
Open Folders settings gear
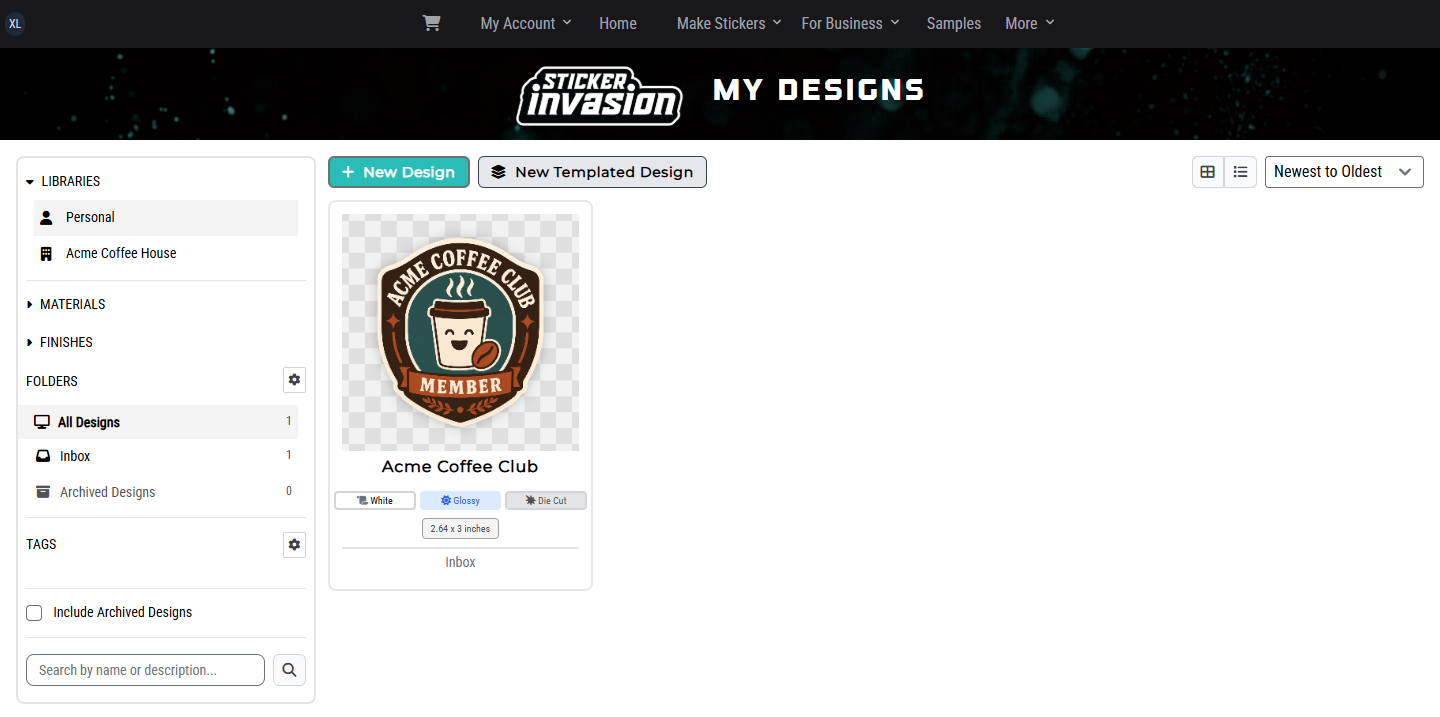tap(294, 380)
